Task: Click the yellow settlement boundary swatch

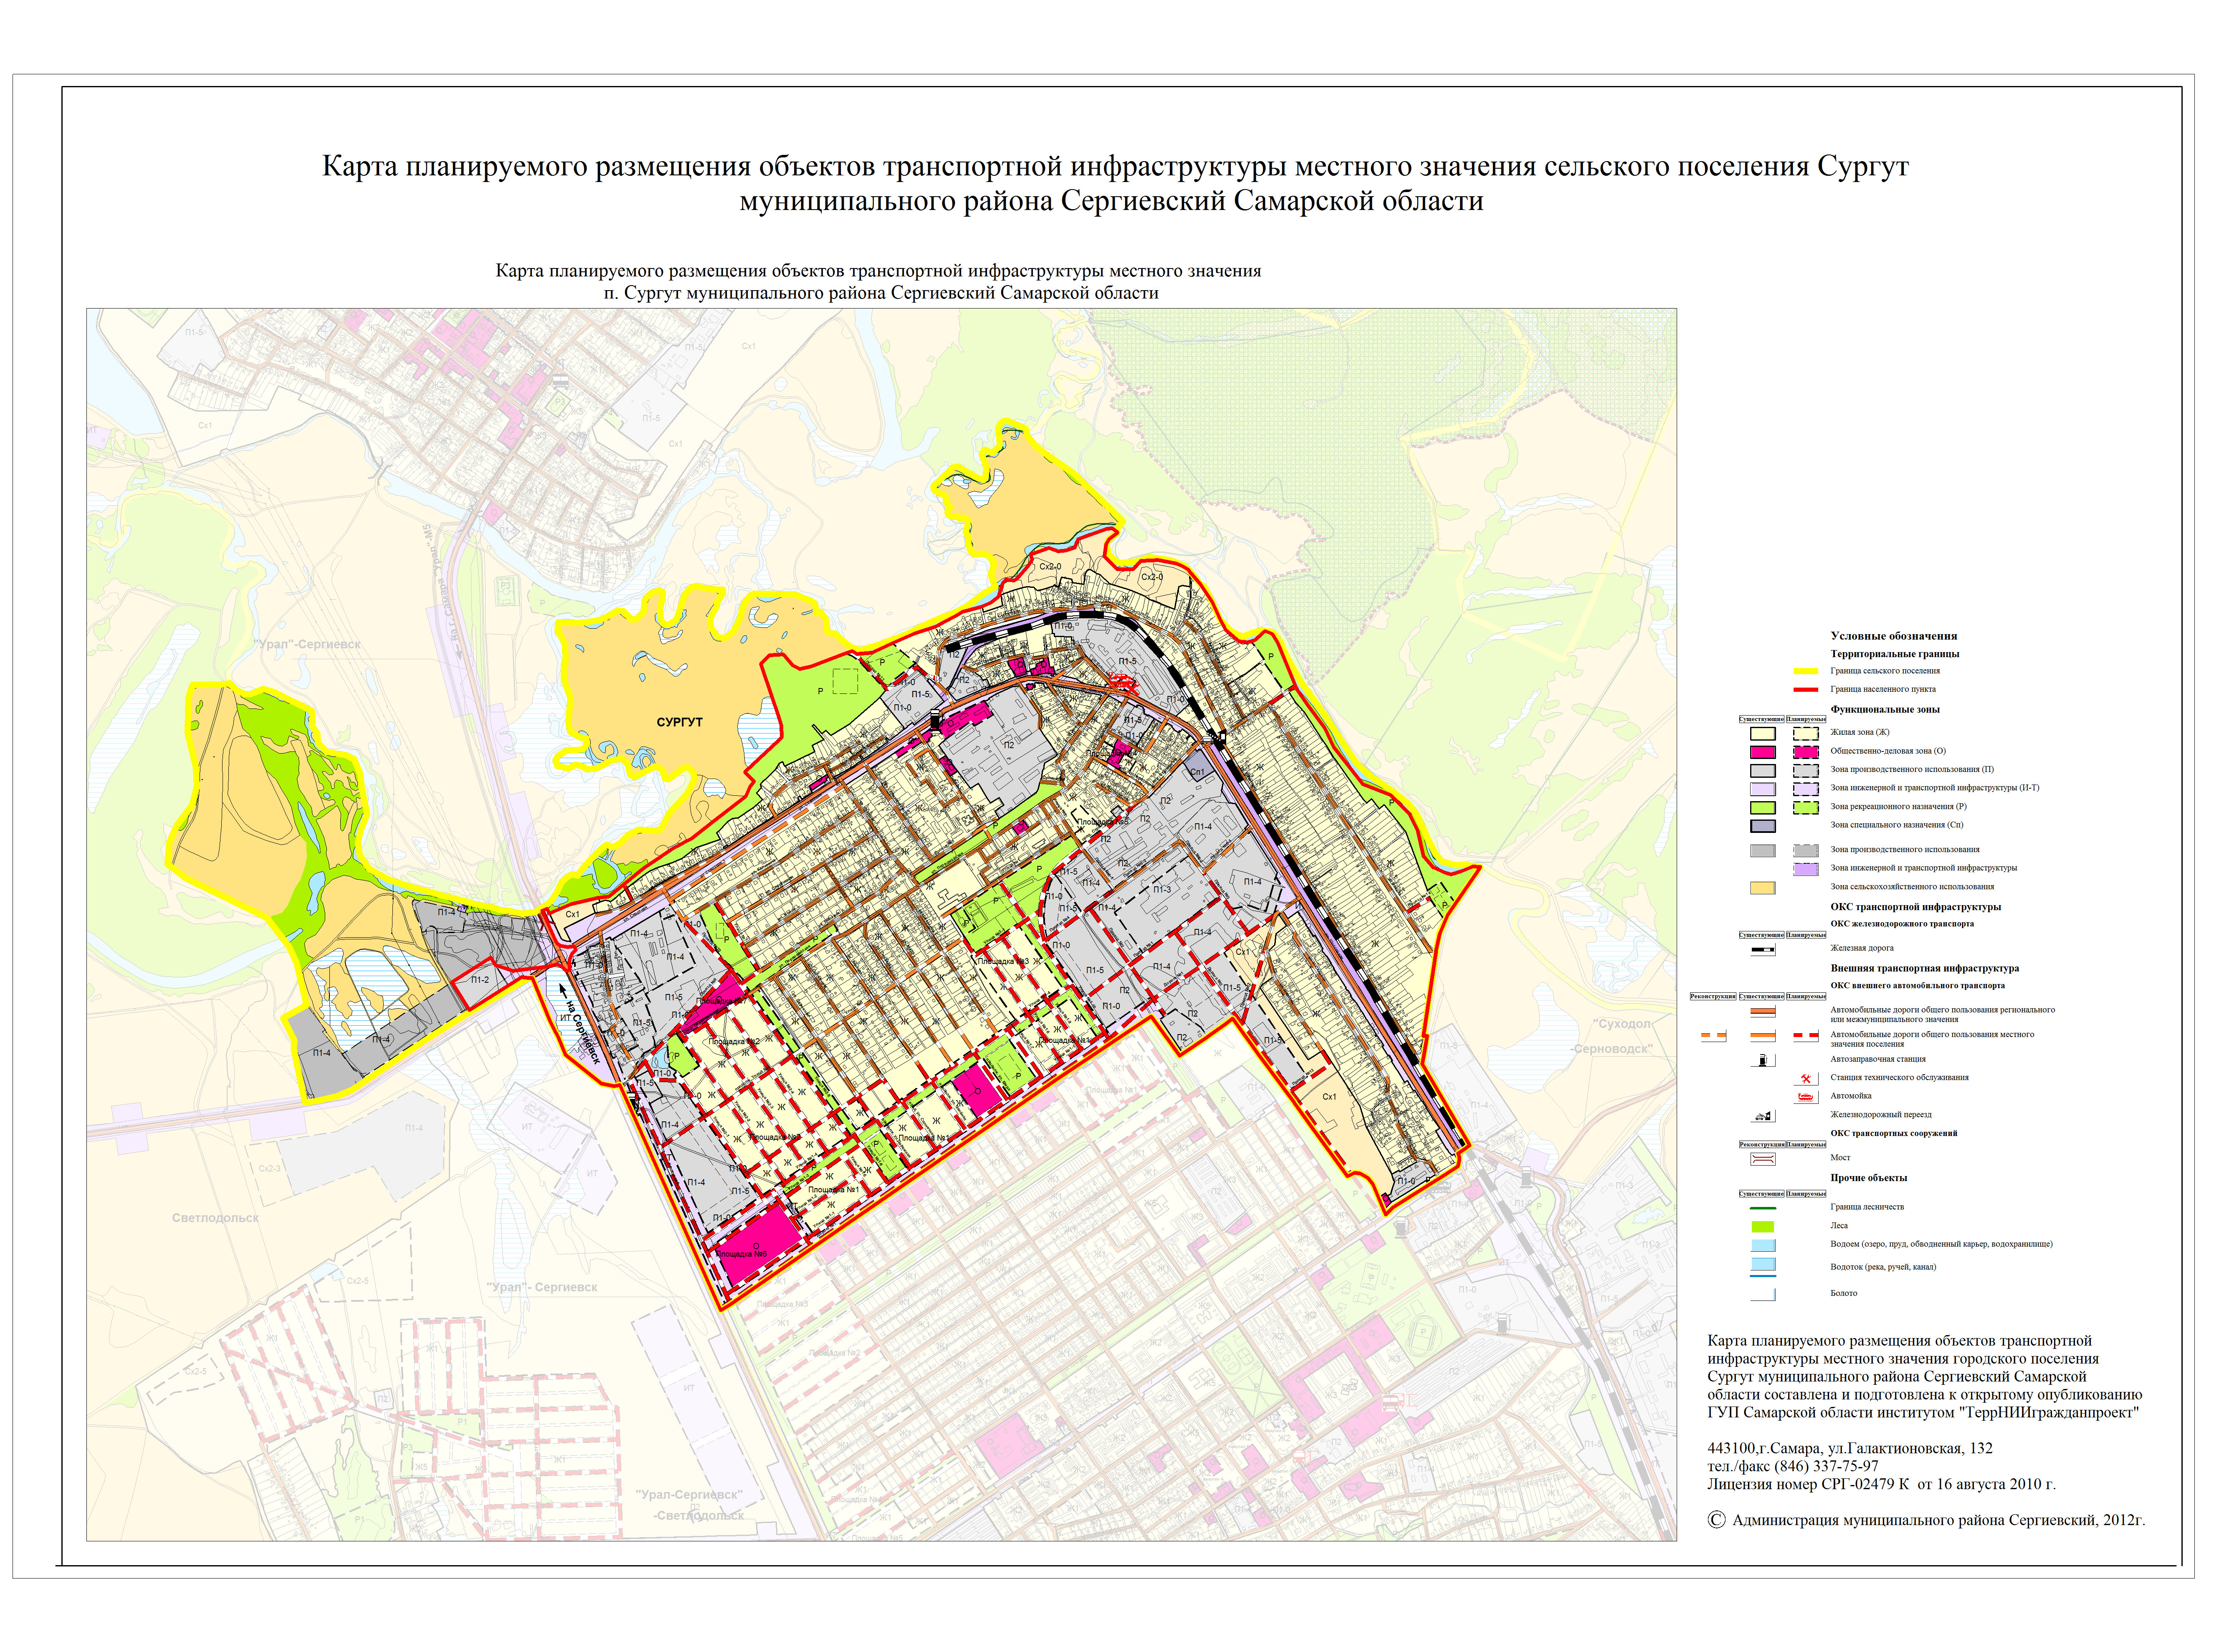Action: [x=1806, y=671]
